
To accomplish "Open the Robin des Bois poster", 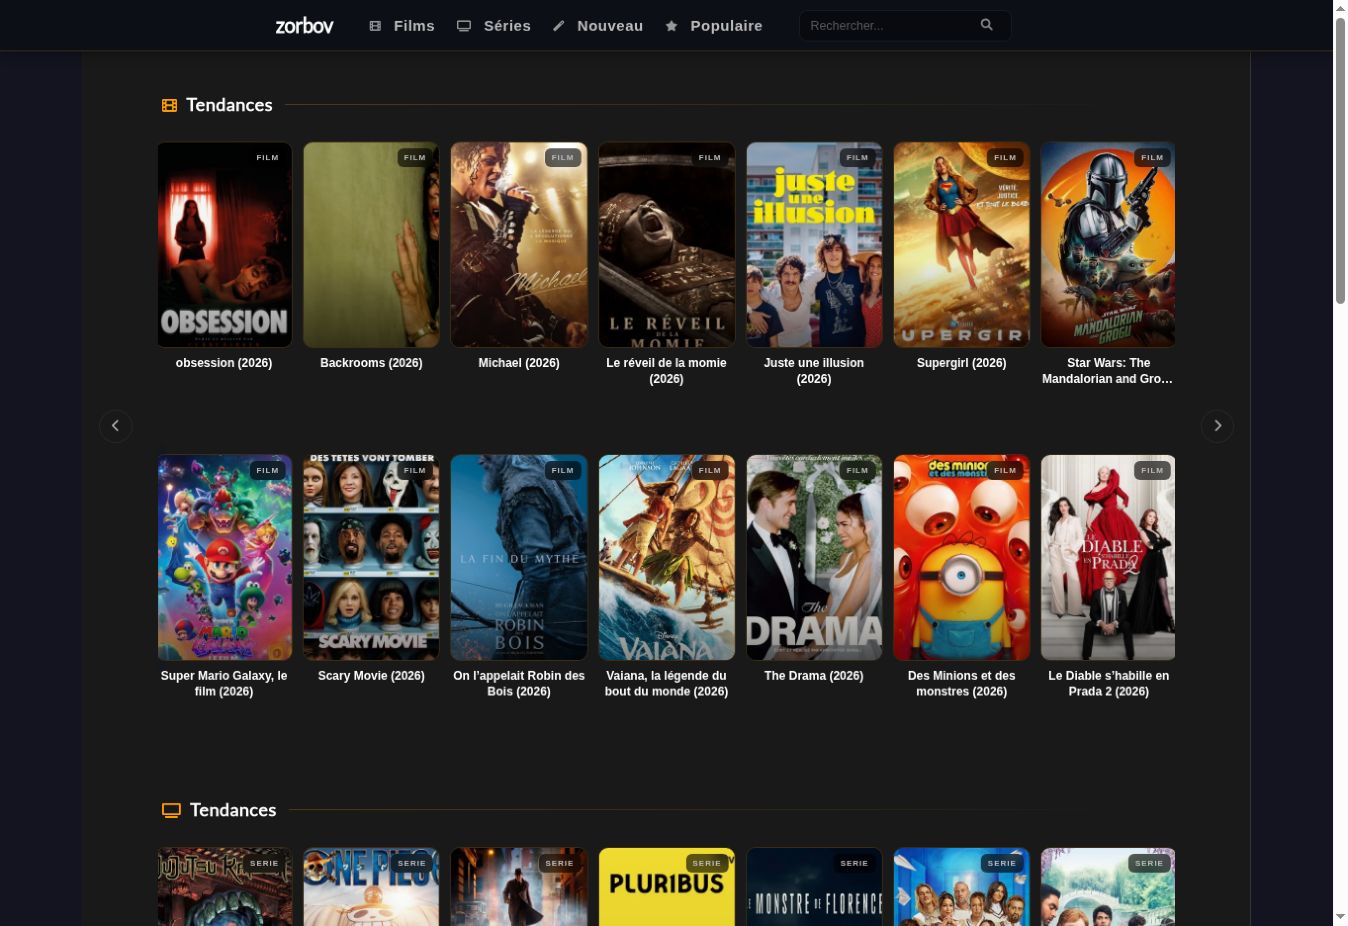I will [x=519, y=558].
